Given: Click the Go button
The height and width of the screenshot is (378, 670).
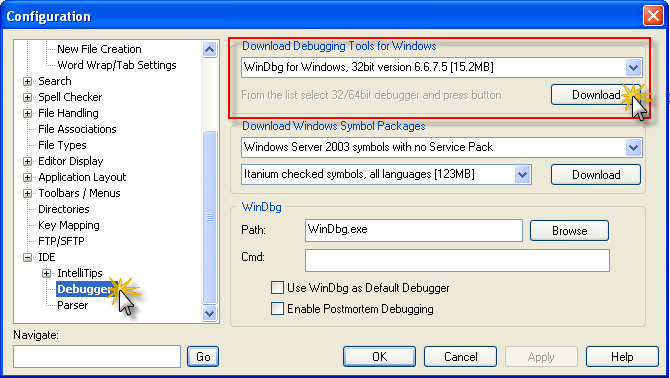Looking at the screenshot, I should point(203,357).
